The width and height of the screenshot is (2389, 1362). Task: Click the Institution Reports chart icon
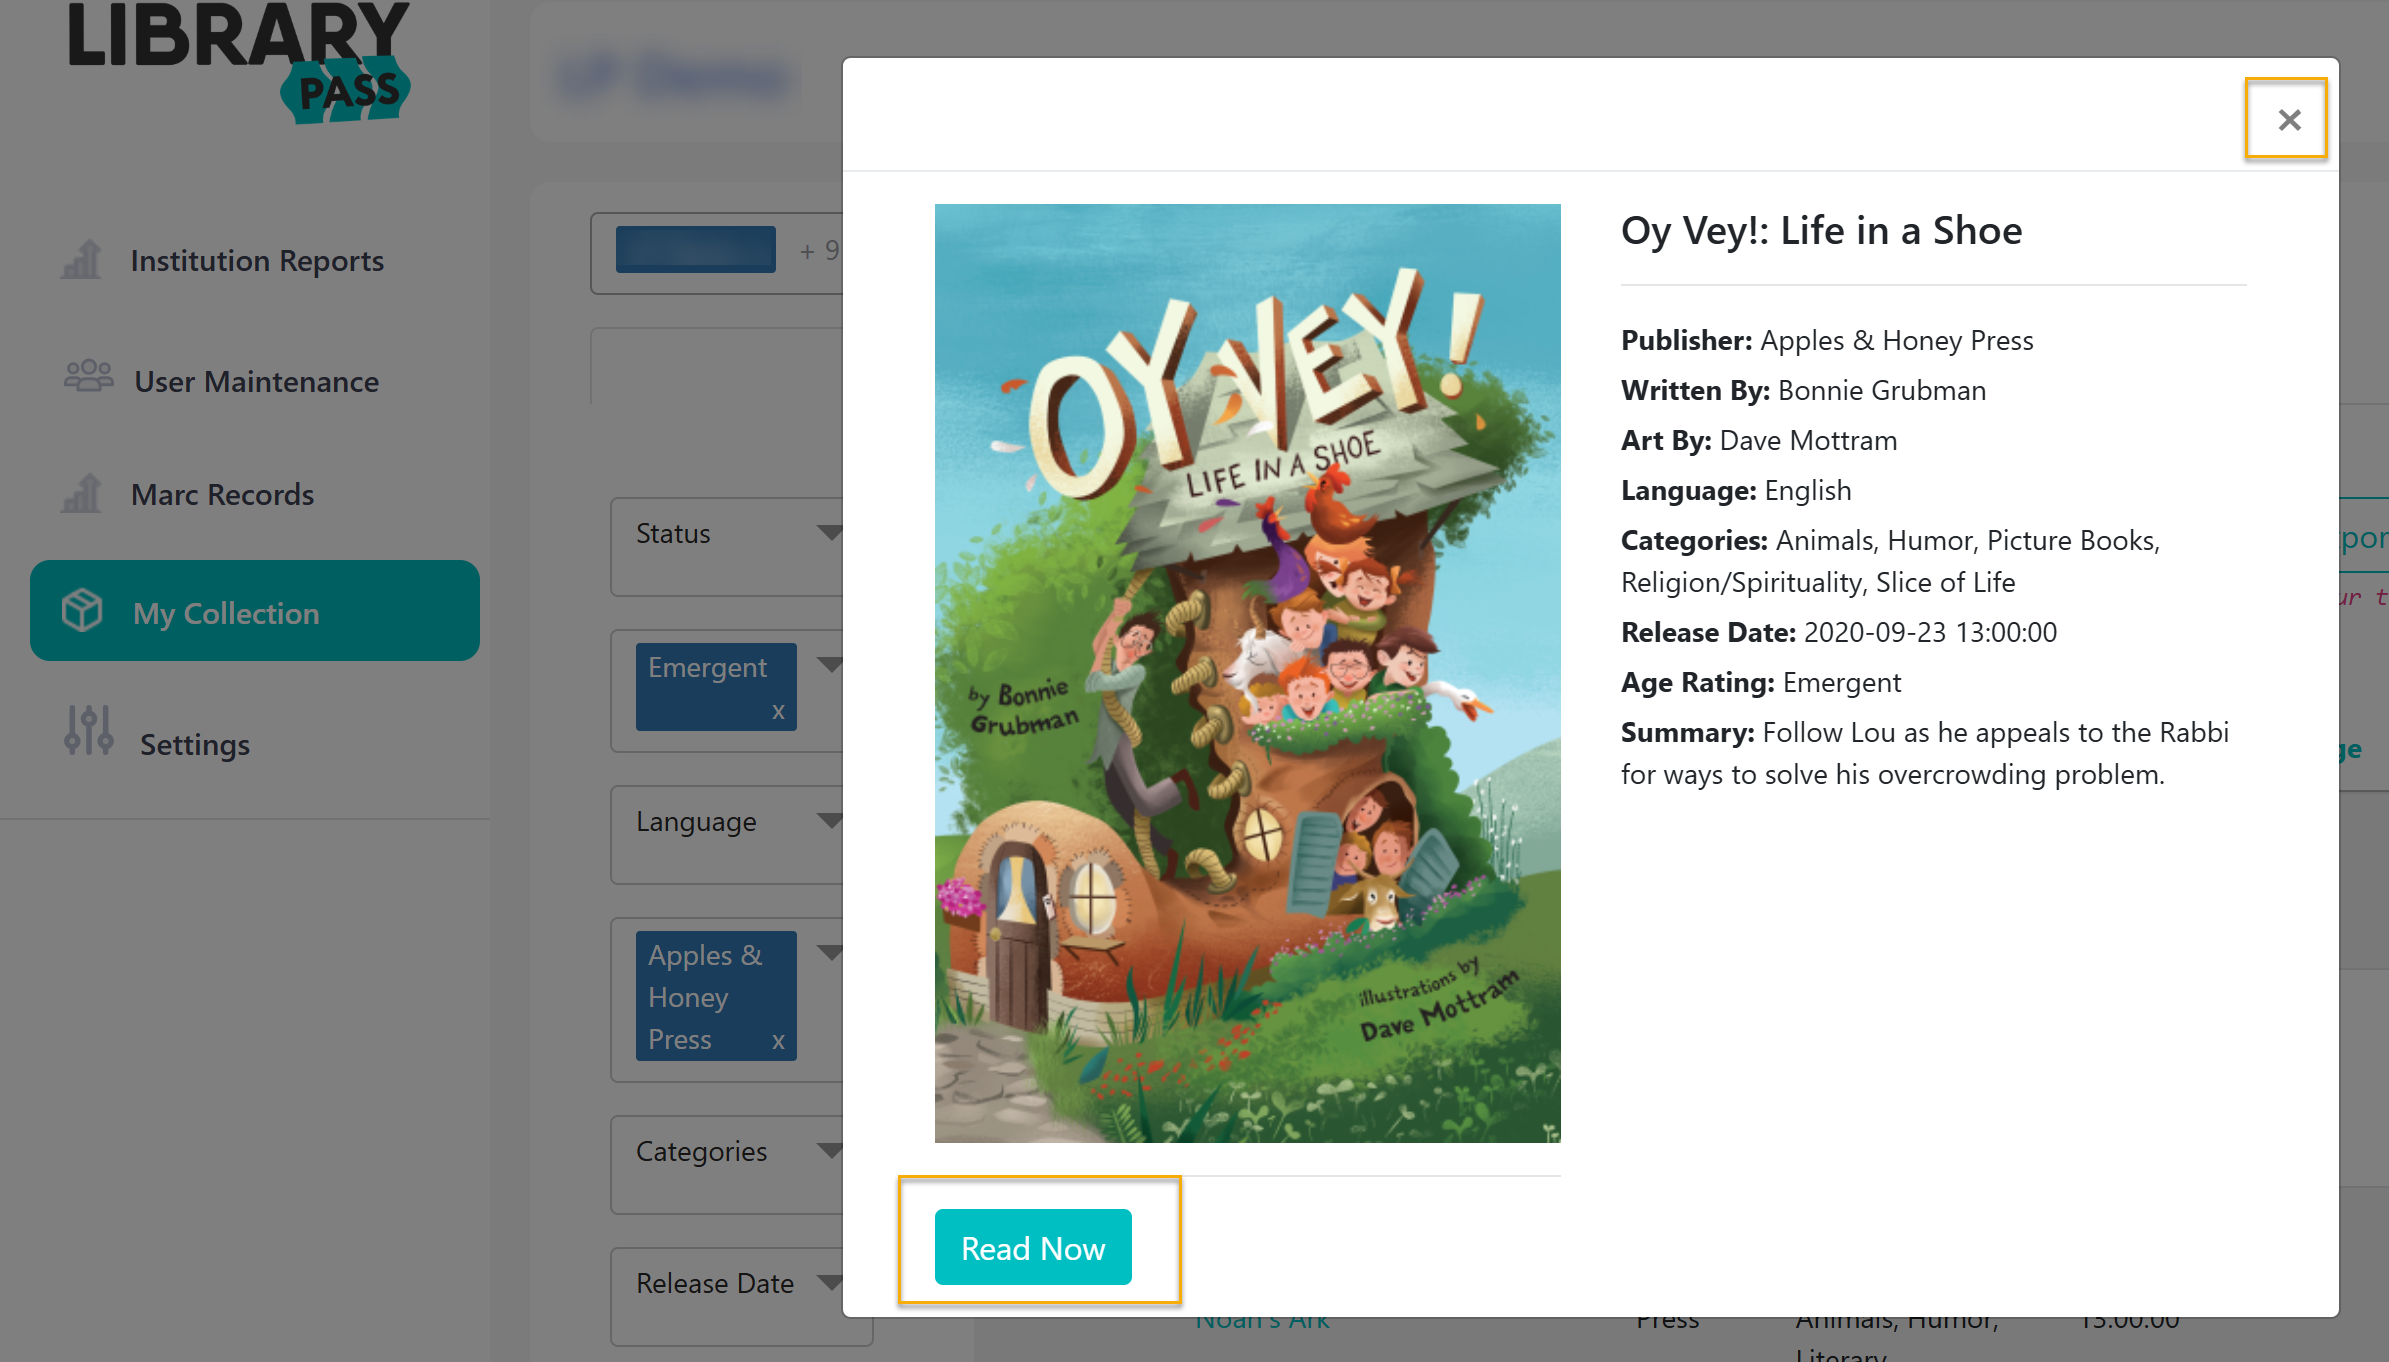click(x=82, y=259)
